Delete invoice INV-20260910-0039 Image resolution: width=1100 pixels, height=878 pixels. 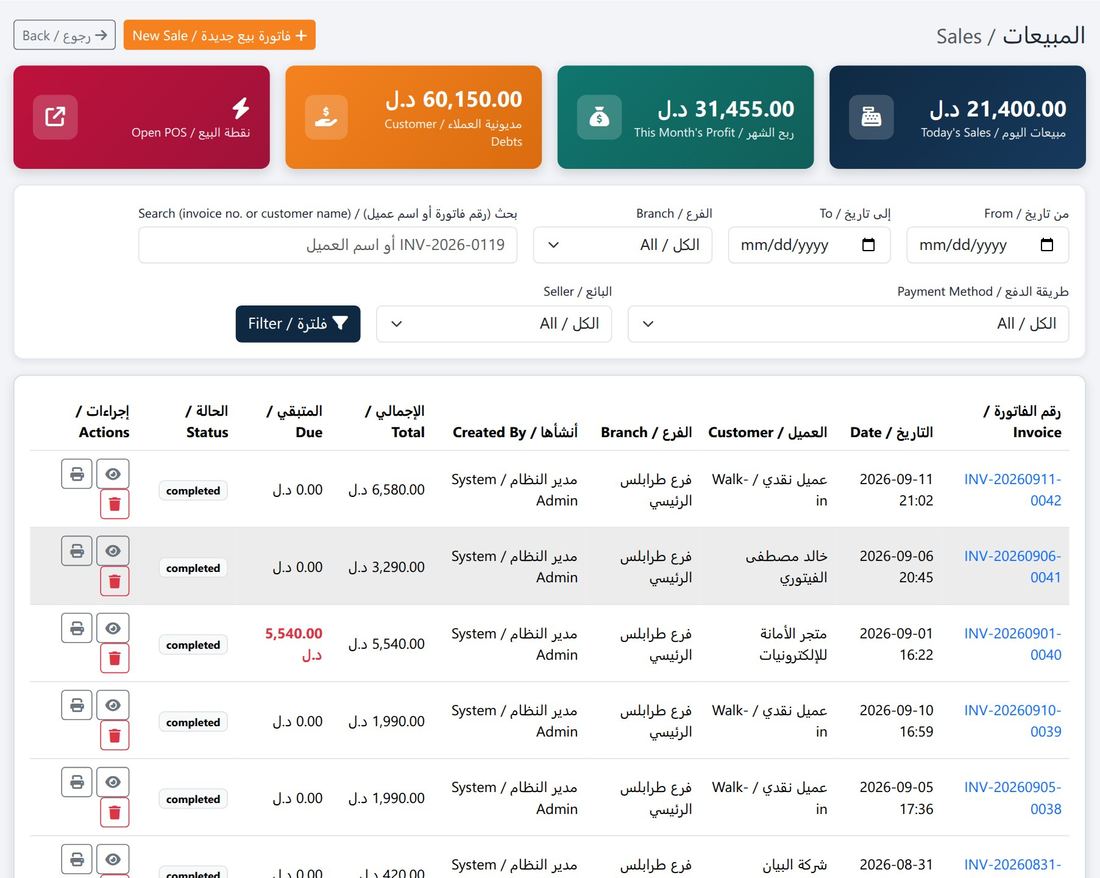(x=114, y=736)
